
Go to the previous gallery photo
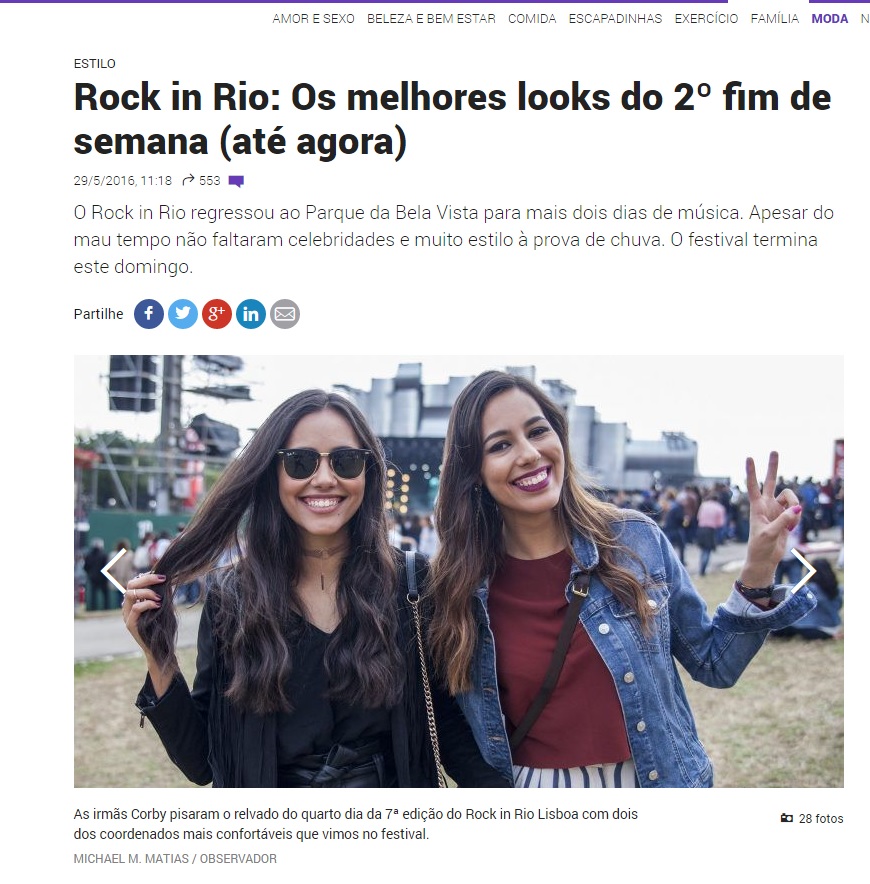point(114,571)
